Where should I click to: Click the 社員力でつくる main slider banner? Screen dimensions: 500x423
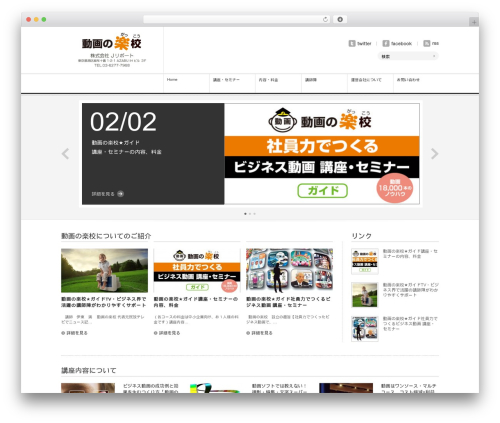coord(322,154)
